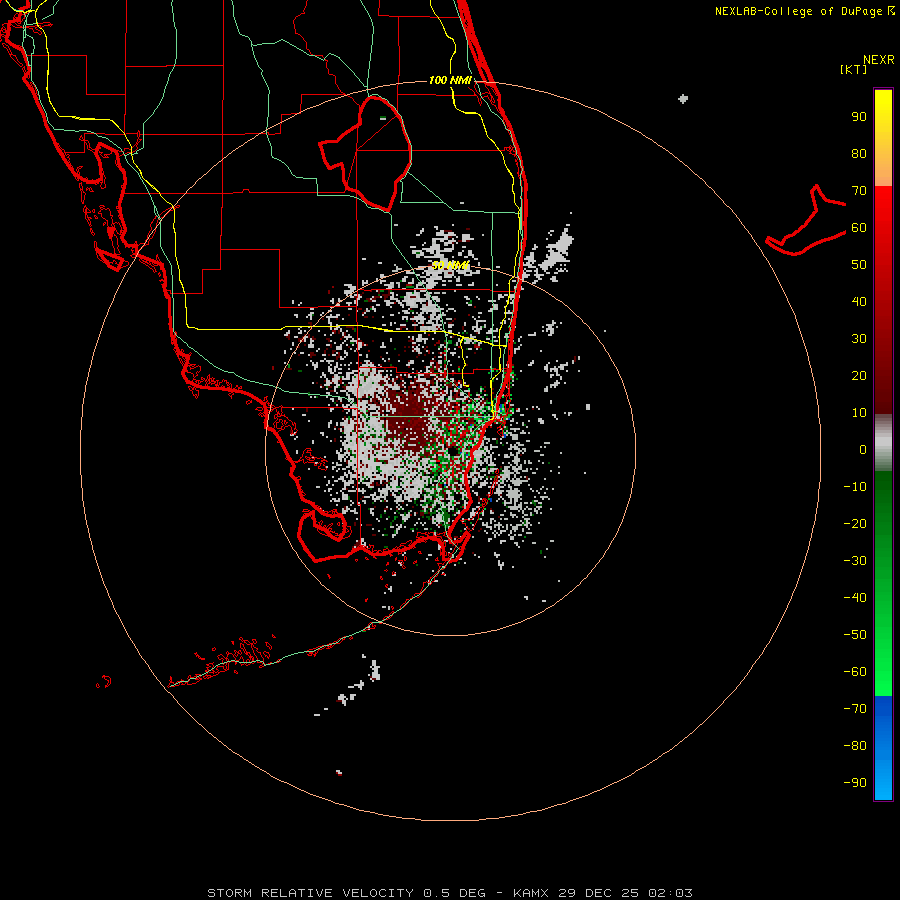
Task: Click the -90 value on velocity scale
Action: point(855,783)
